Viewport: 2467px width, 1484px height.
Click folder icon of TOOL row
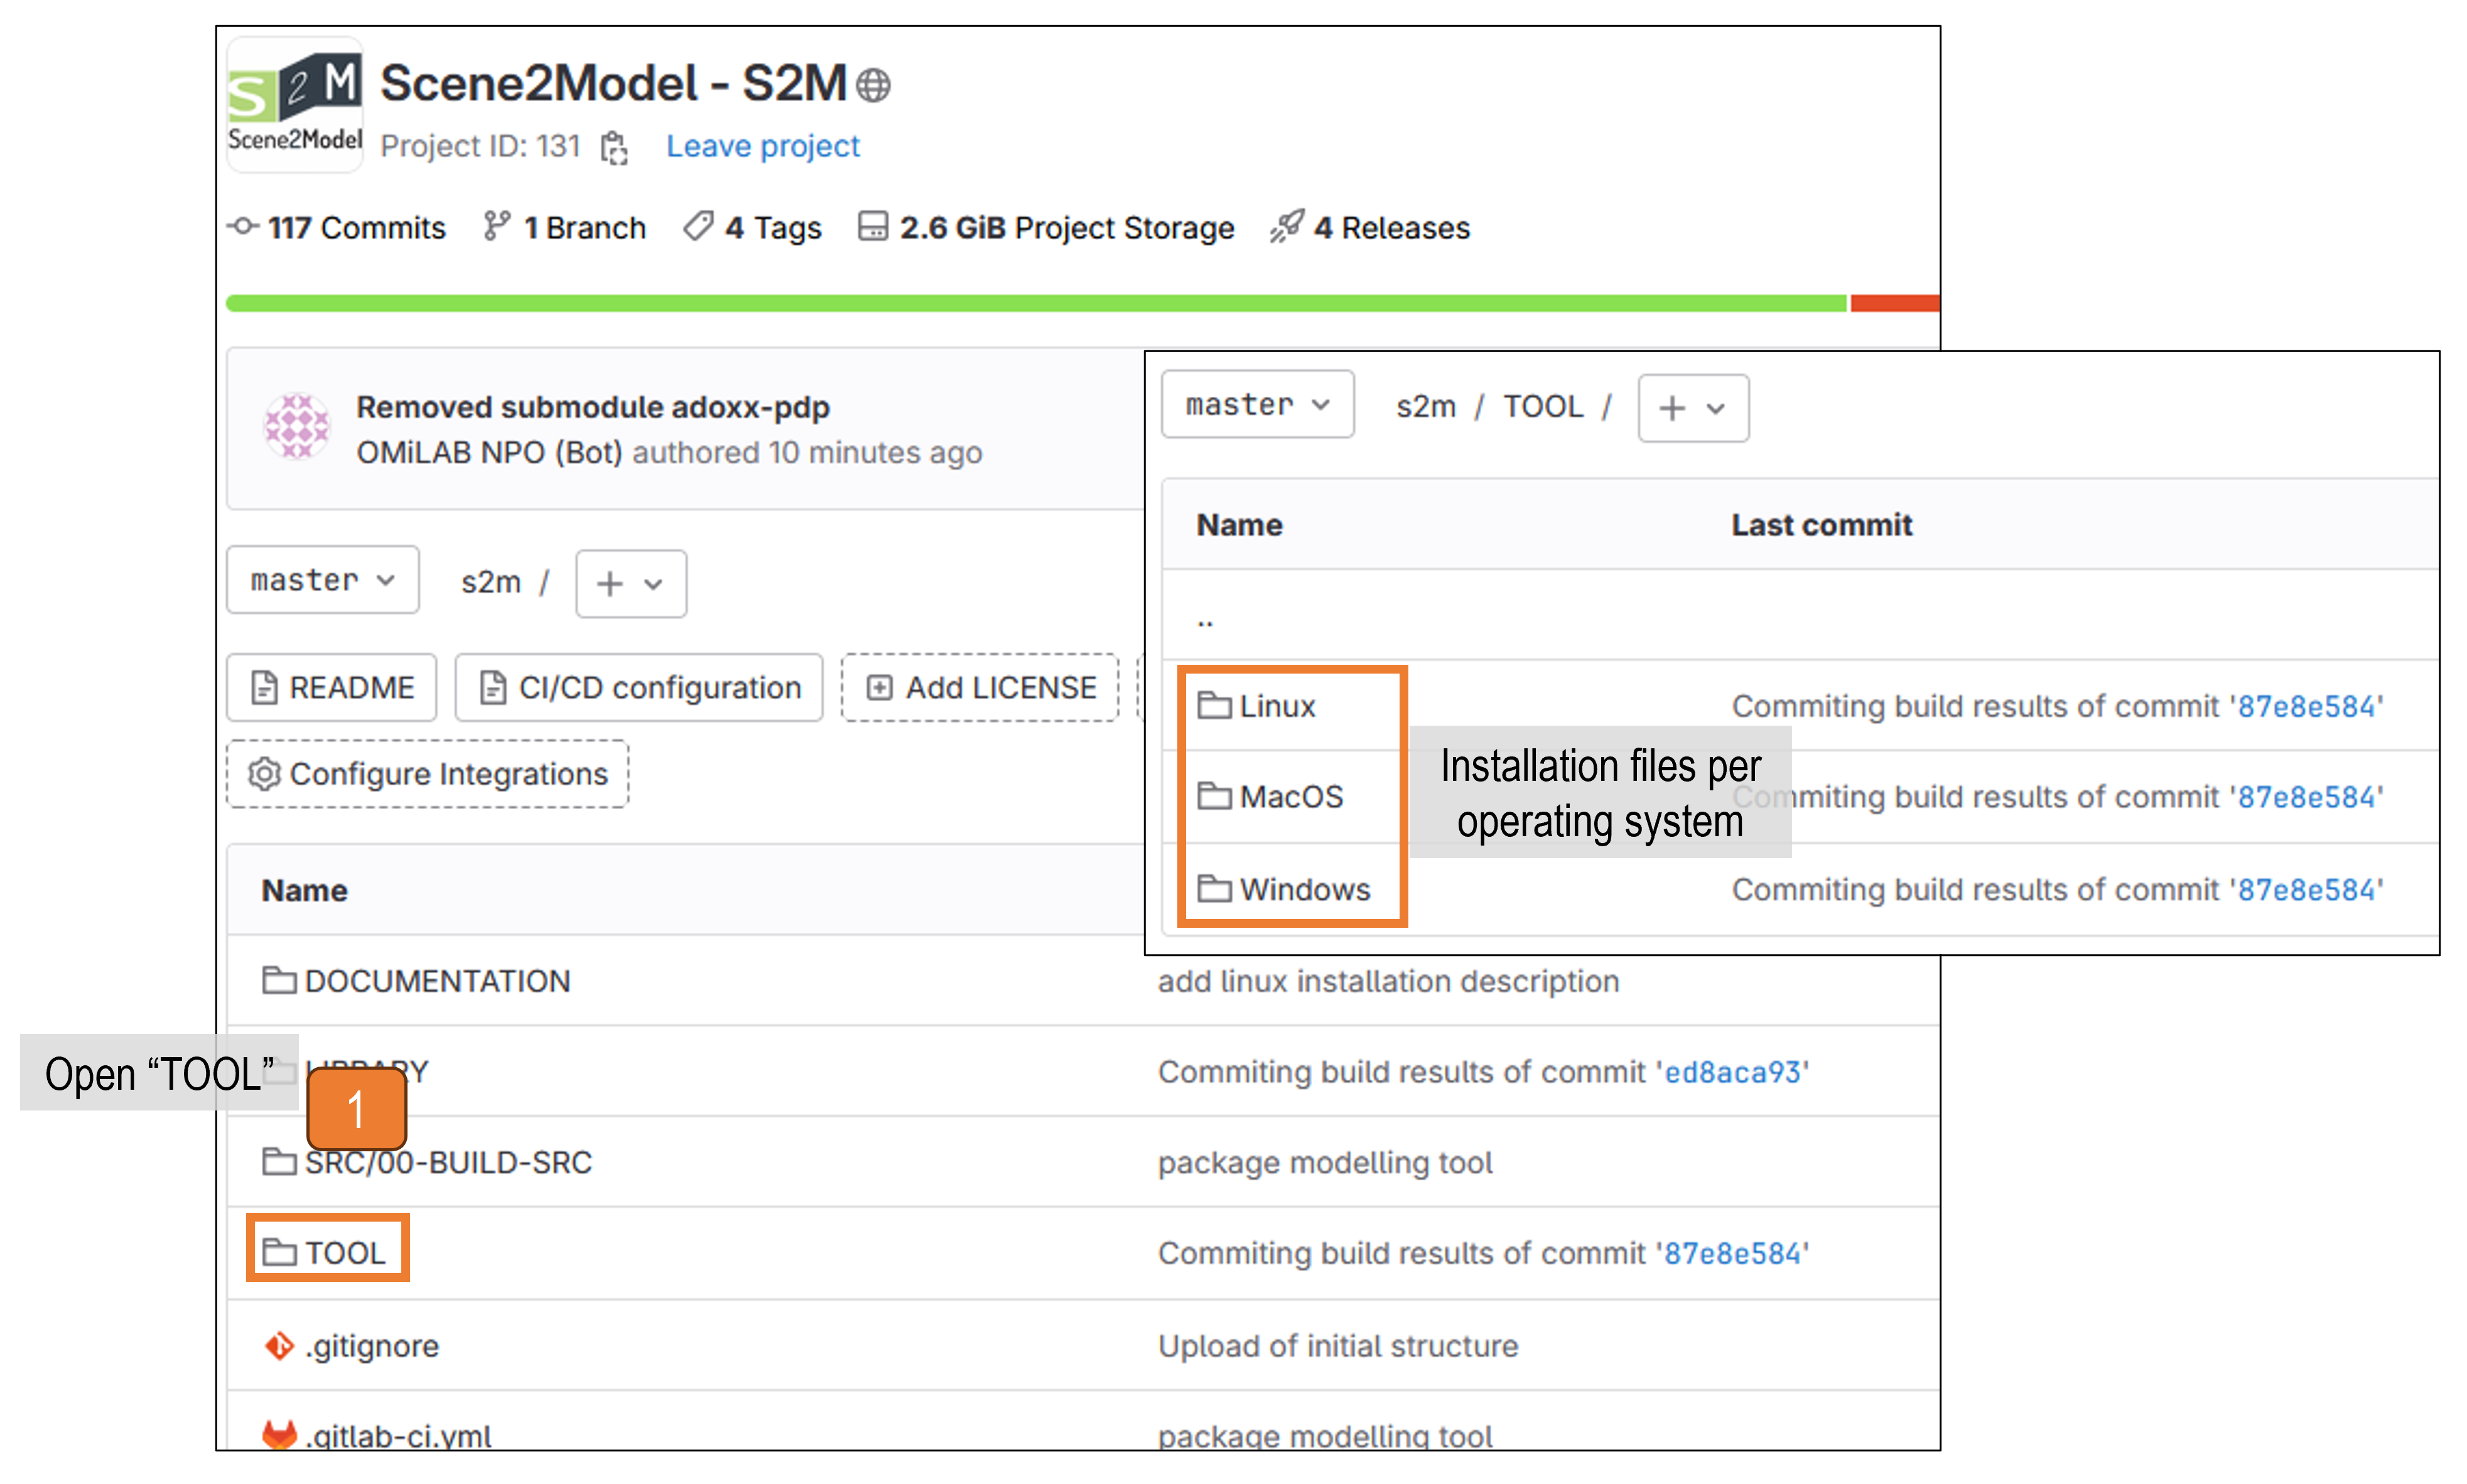pos(279,1252)
